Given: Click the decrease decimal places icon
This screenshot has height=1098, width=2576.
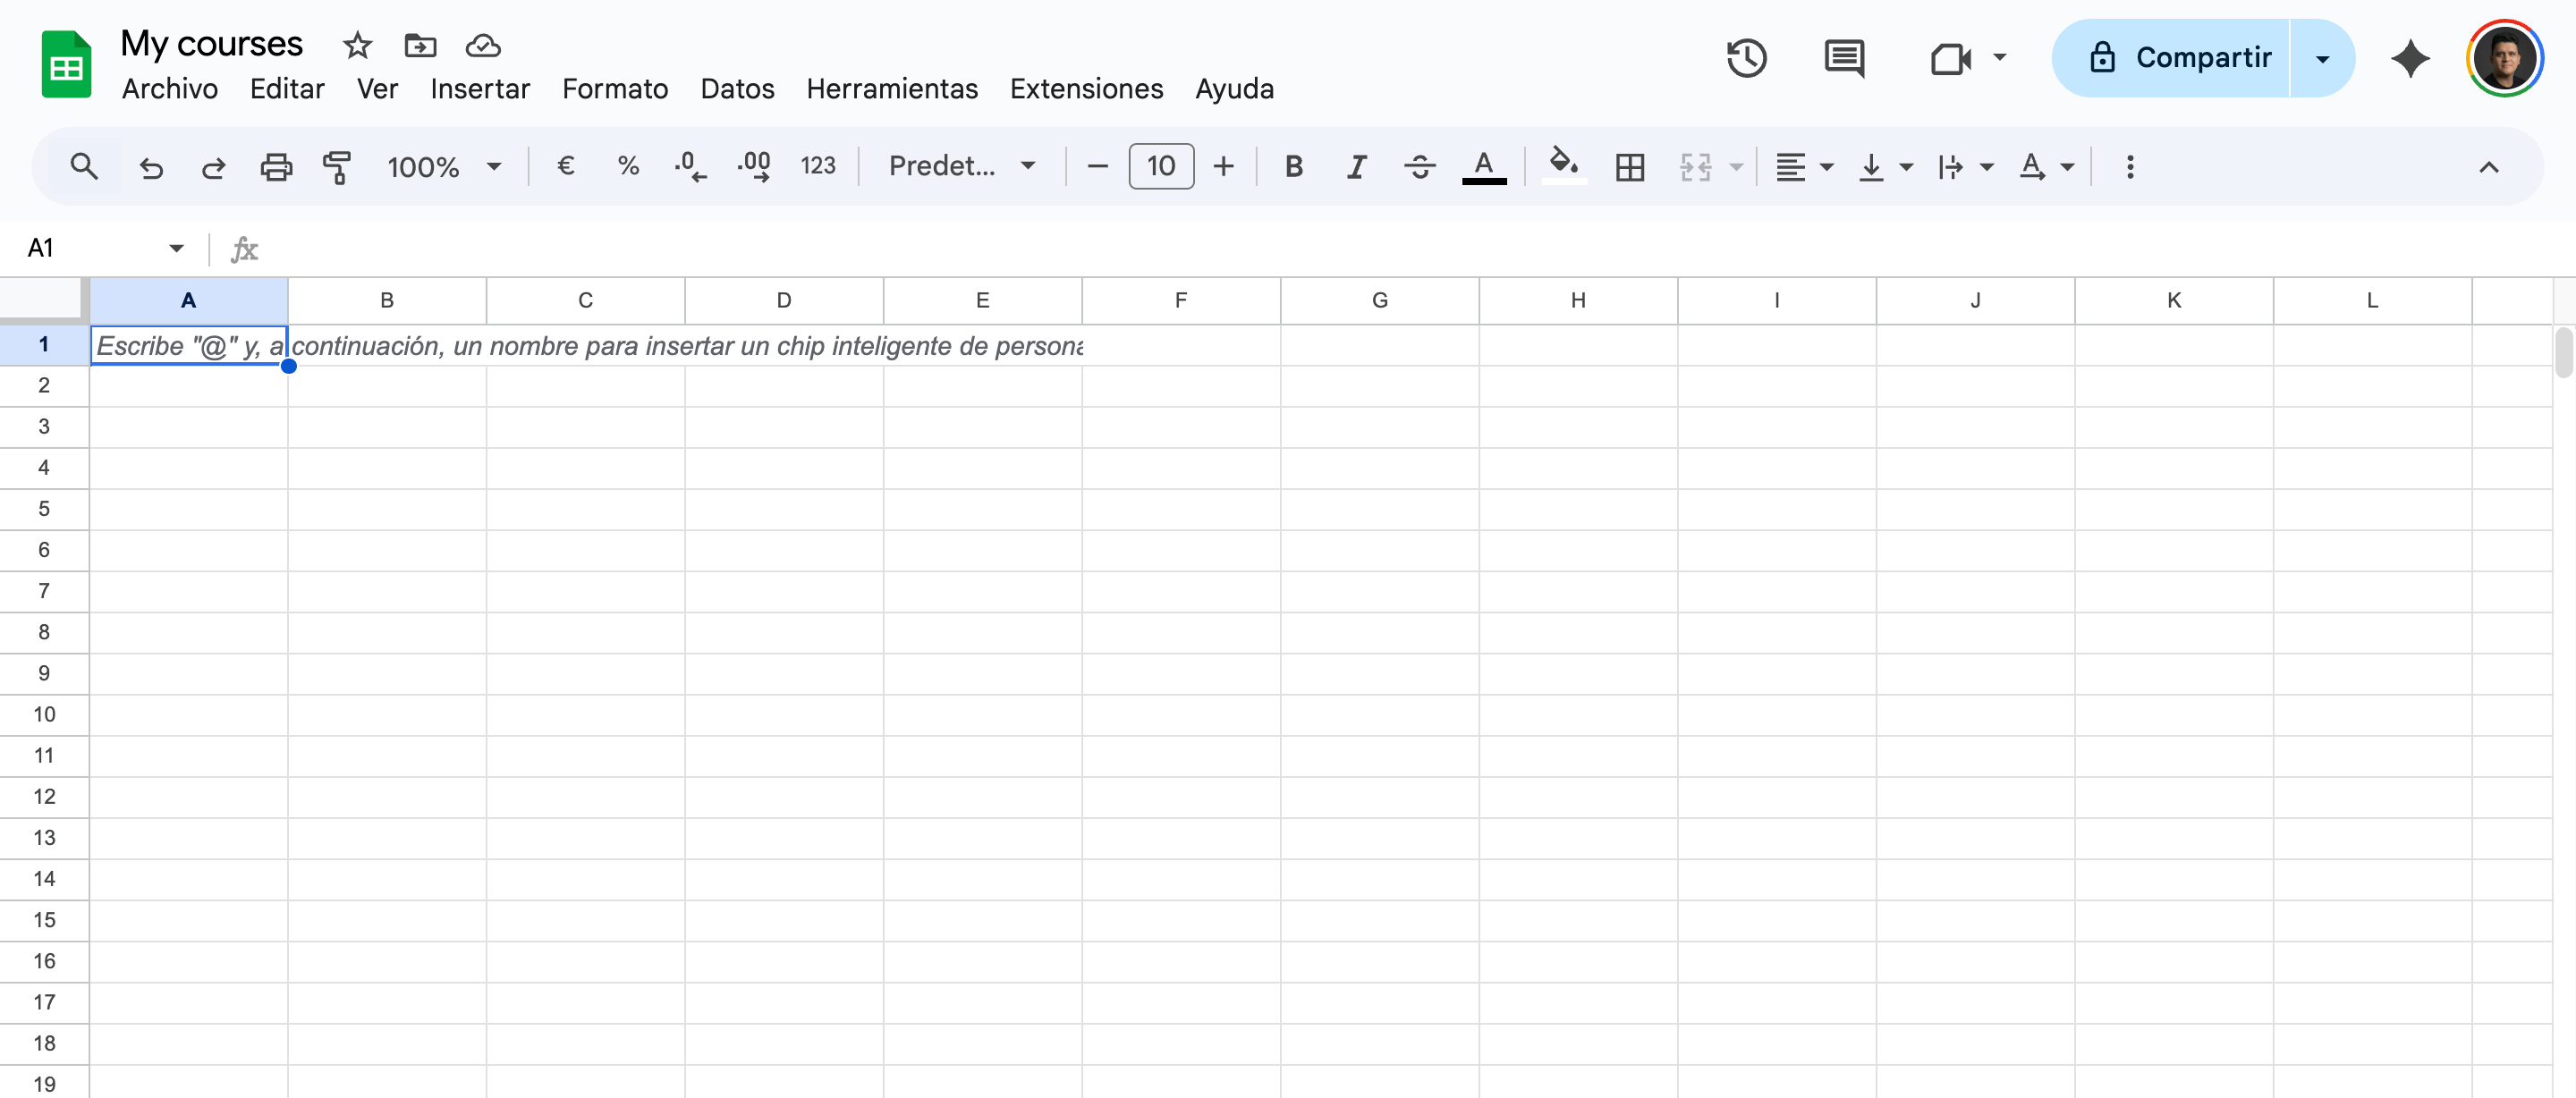Looking at the screenshot, I should [690, 167].
